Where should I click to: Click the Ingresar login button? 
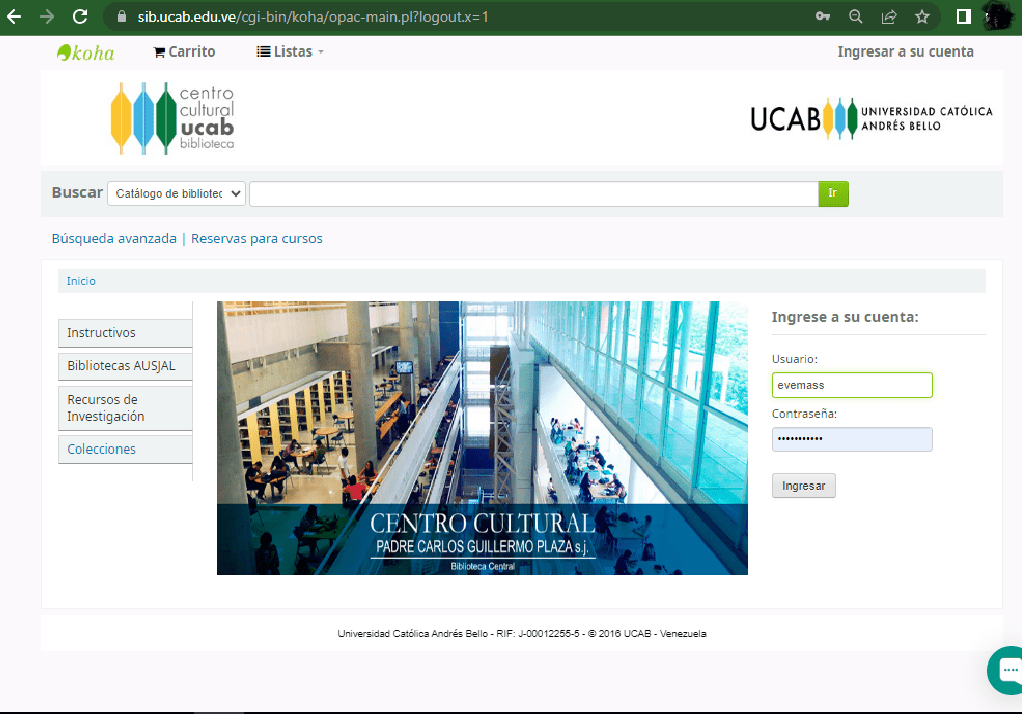click(804, 486)
